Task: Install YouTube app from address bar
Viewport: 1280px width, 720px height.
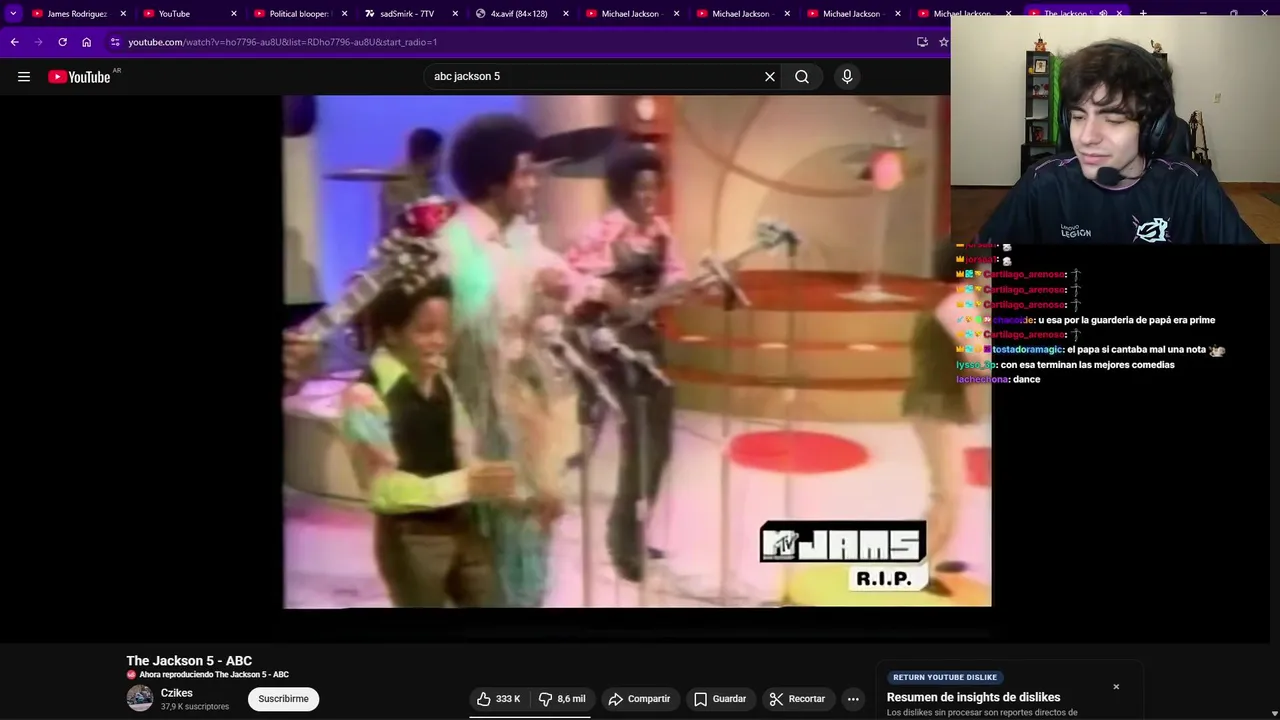Action: 922,42
